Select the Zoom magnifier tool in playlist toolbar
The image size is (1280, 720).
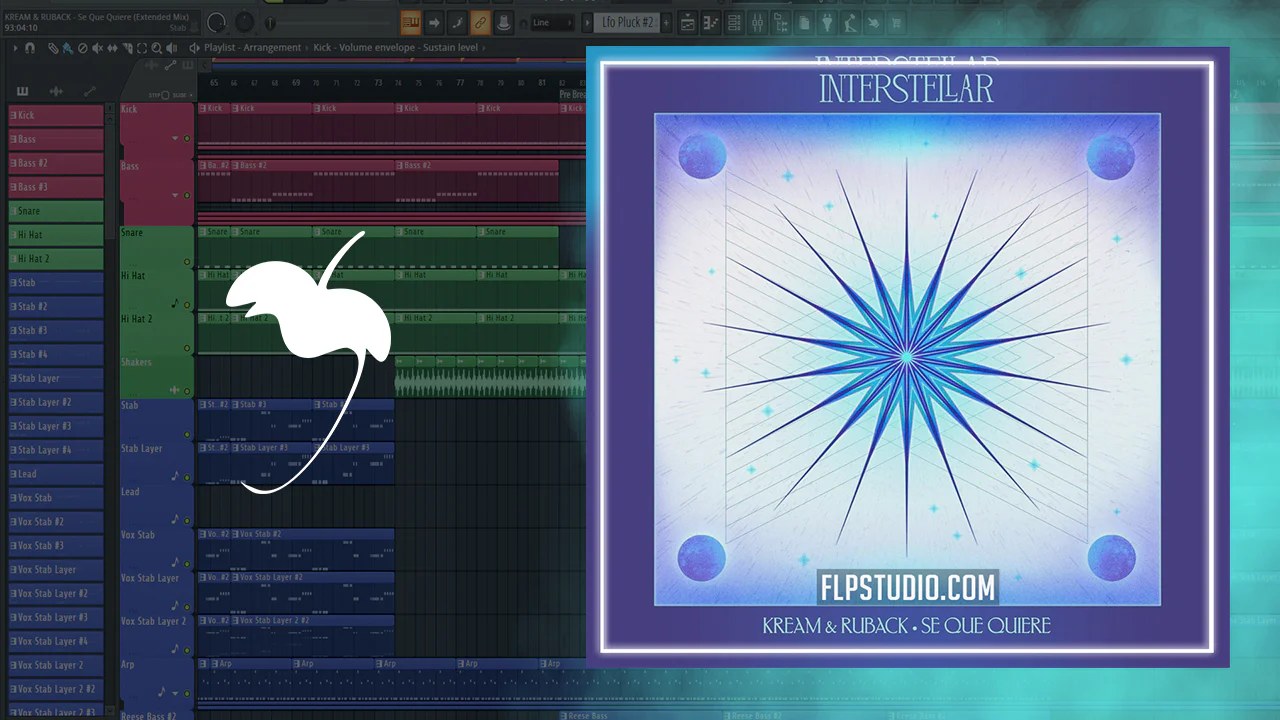(155, 48)
